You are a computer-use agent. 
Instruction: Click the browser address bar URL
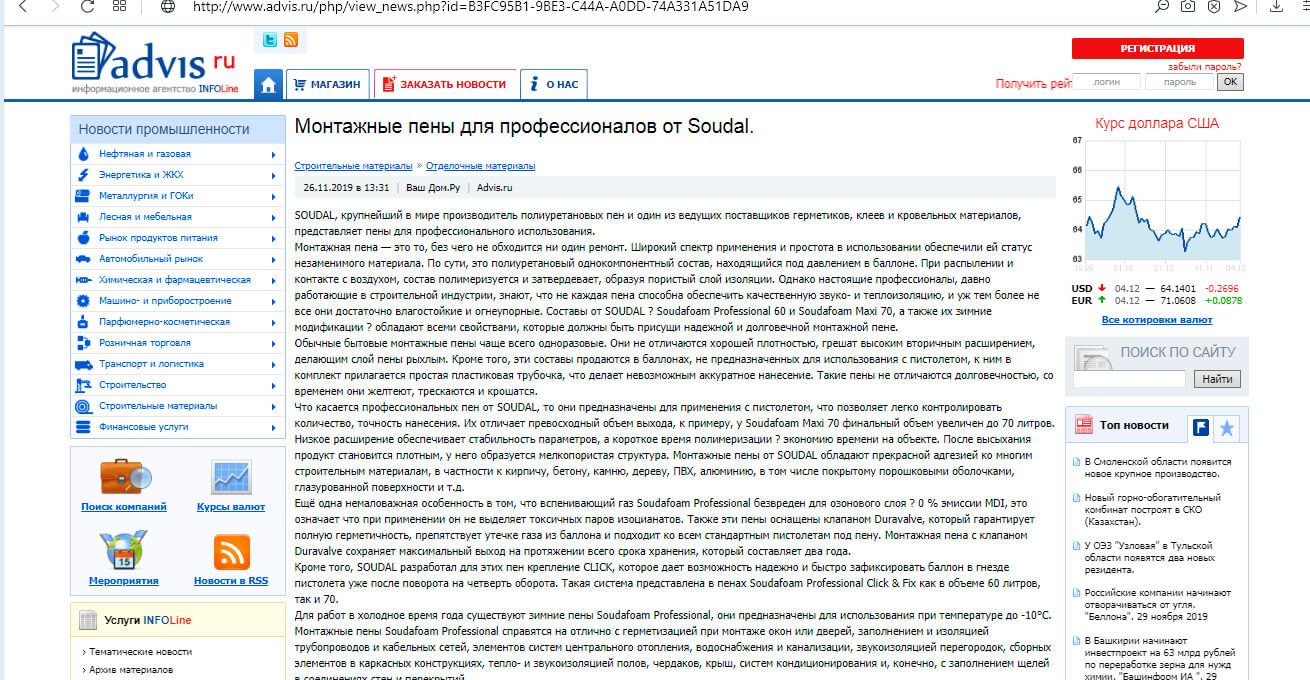[470, 6]
